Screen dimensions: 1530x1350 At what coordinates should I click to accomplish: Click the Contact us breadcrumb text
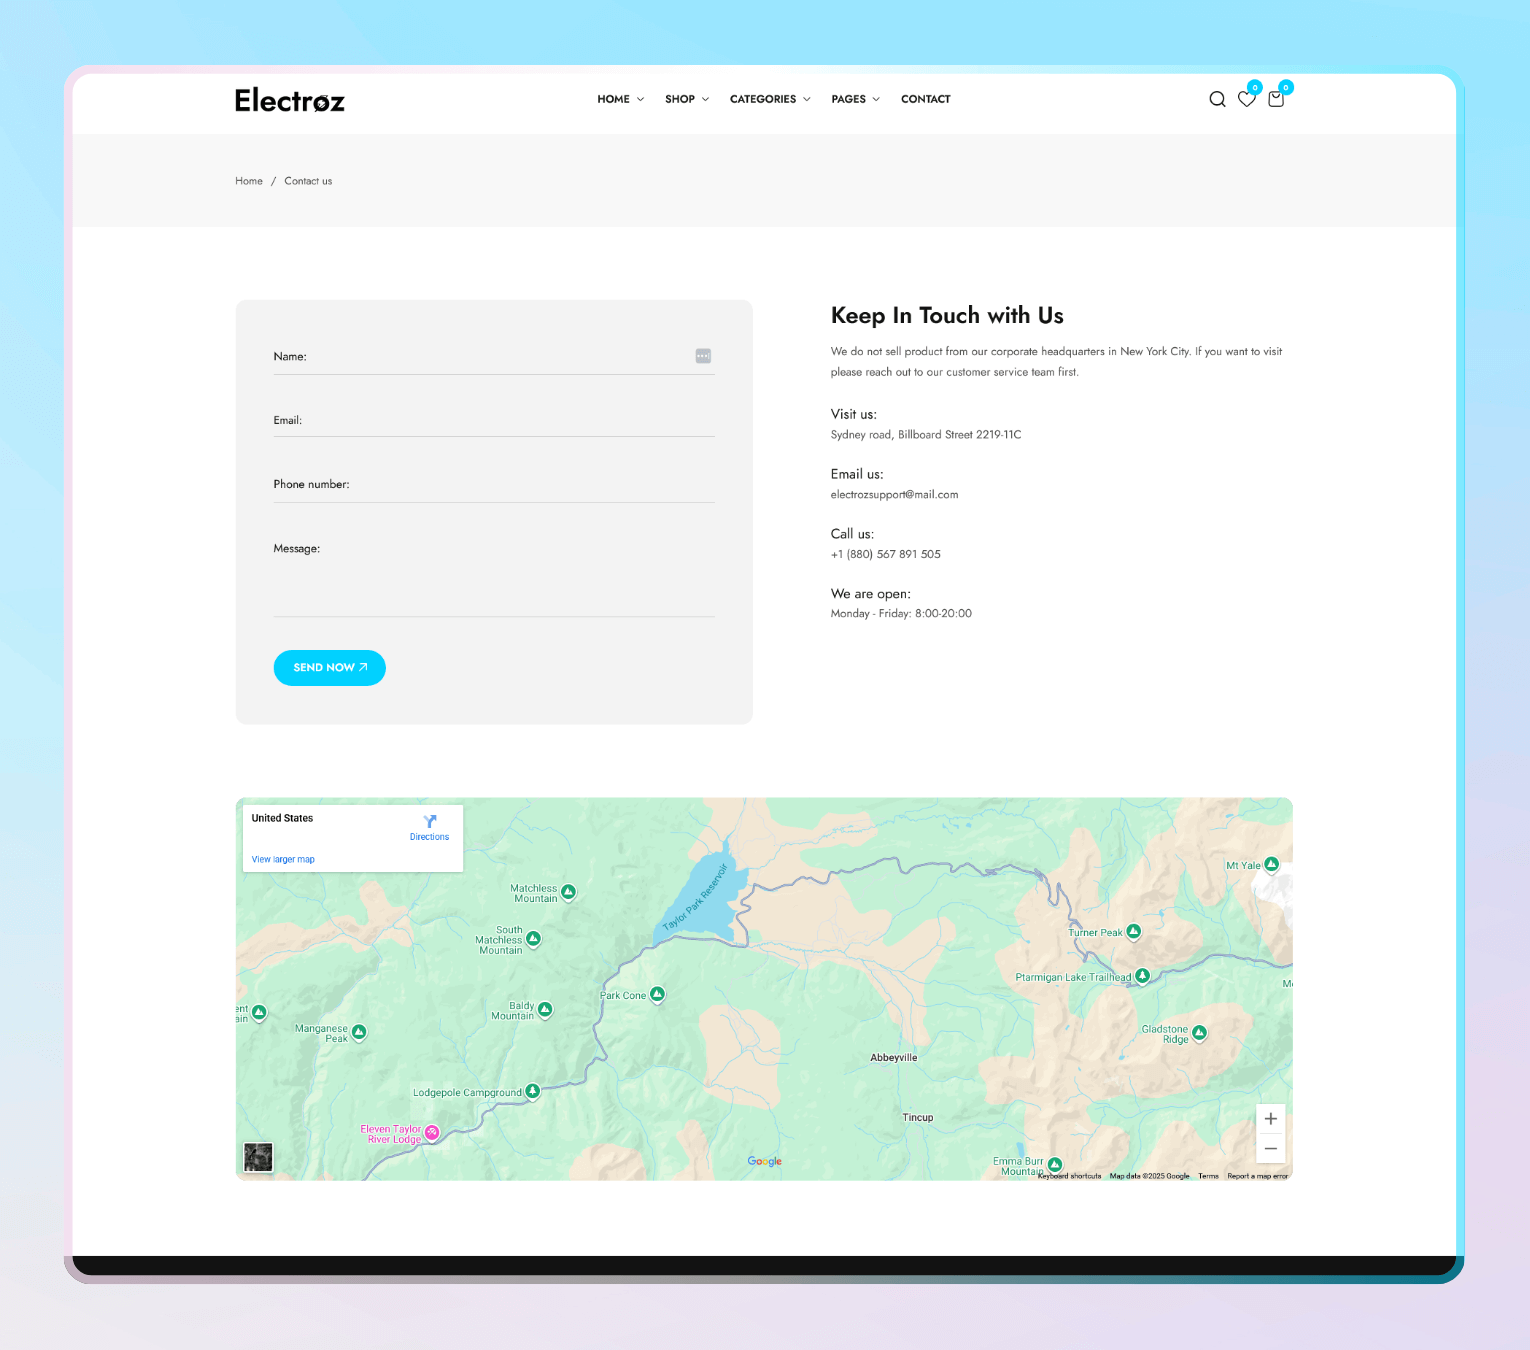tap(308, 181)
